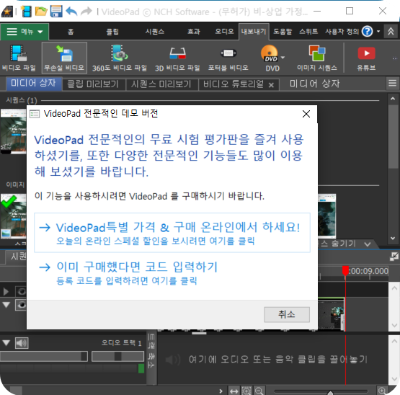Collapse ribbon with double chevron icon
This screenshot has height=395, width=400.
click(x=391, y=32)
